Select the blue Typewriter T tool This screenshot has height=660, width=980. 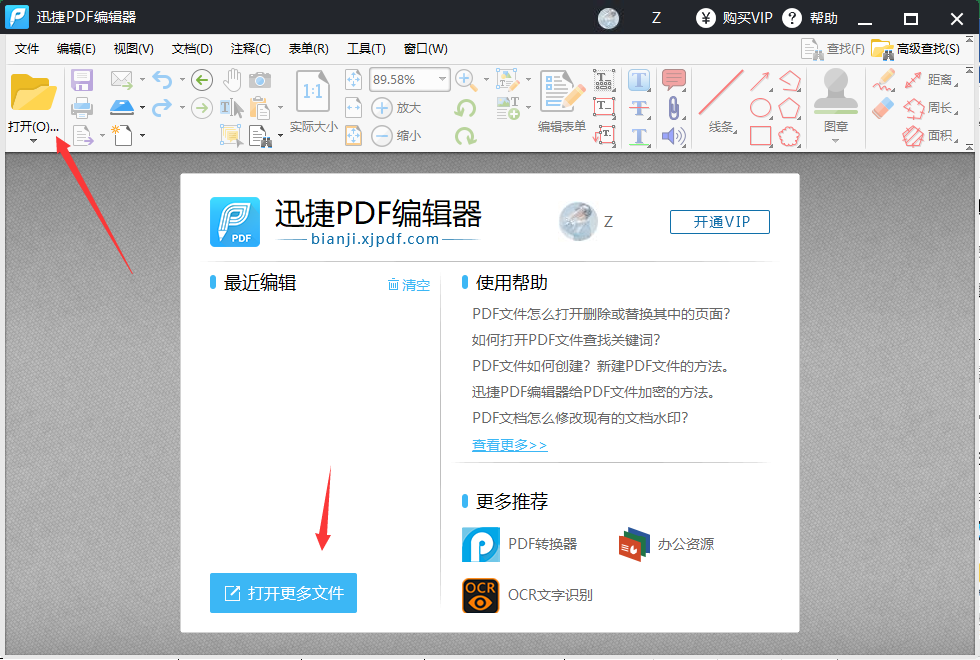click(639, 80)
